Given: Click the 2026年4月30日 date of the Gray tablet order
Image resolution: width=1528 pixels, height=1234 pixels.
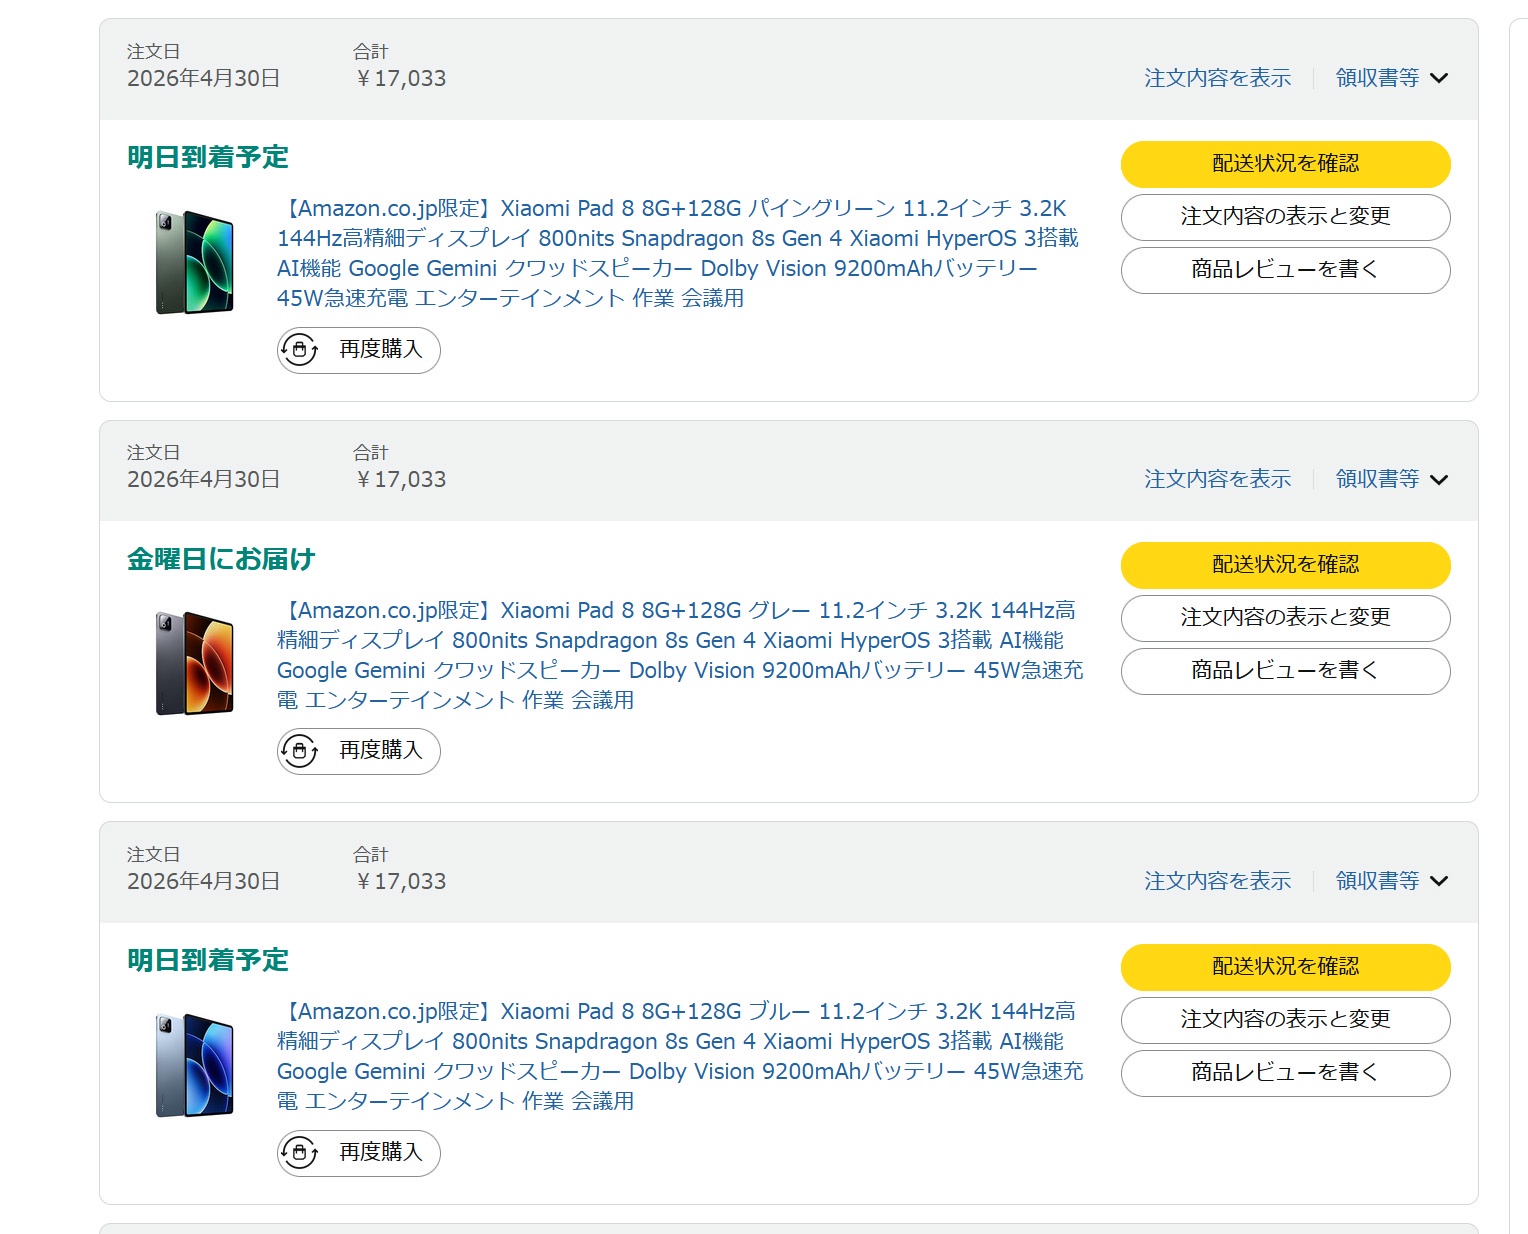Looking at the screenshot, I should [x=204, y=479].
